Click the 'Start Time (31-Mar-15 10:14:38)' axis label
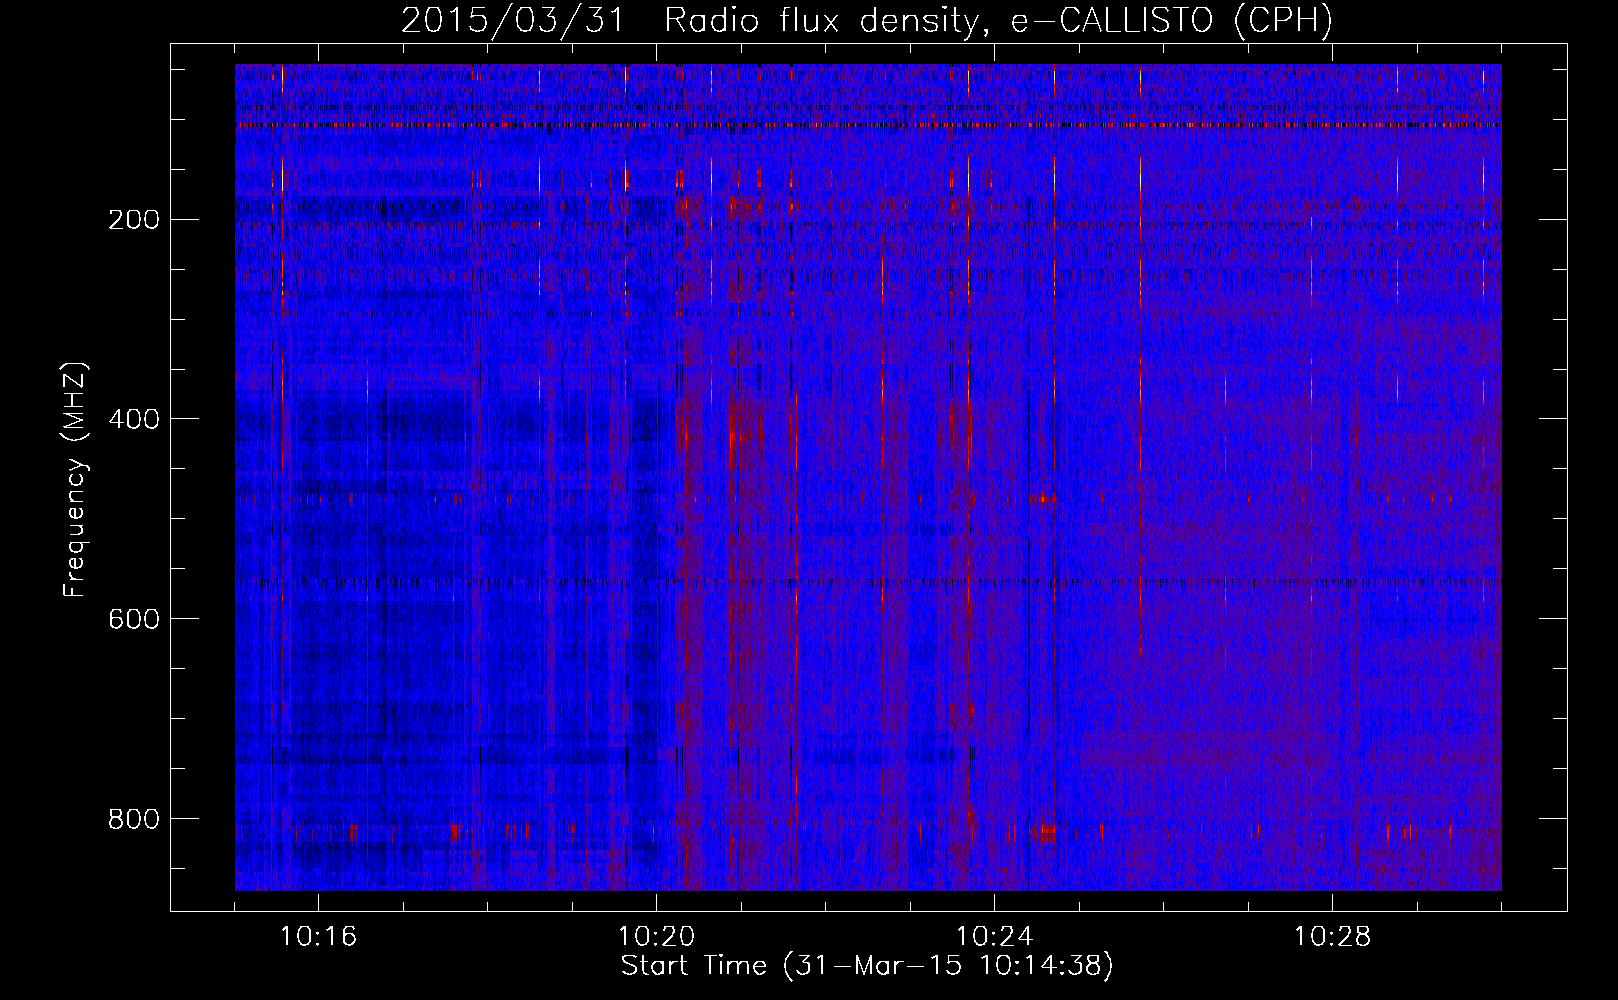This screenshot has height=1000, width=1618. pos(867,966)
